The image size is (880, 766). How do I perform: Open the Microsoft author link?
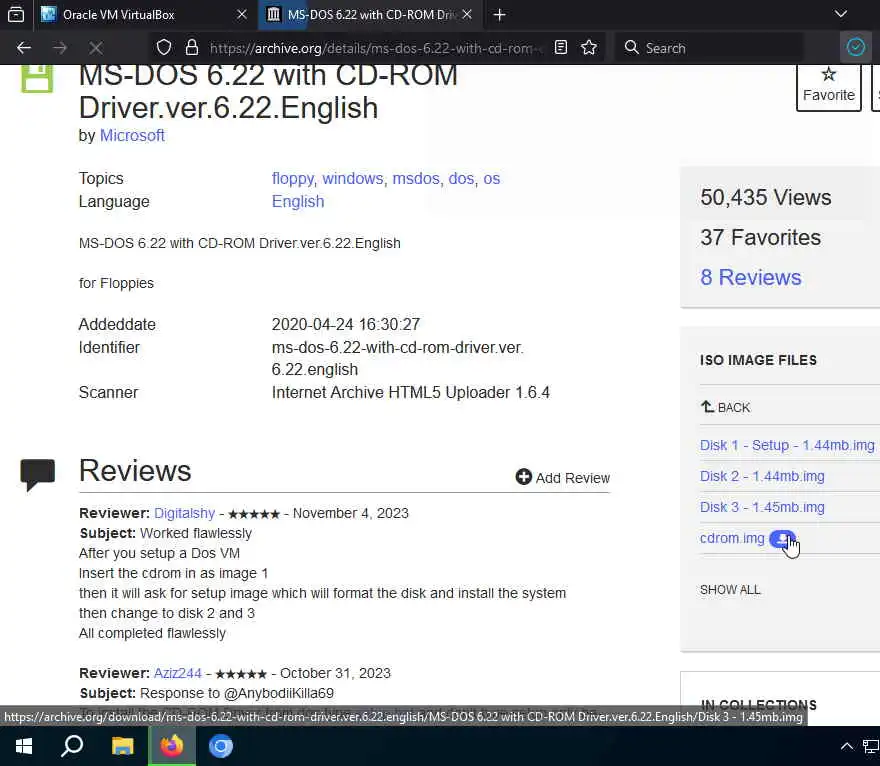pos(132,135)
